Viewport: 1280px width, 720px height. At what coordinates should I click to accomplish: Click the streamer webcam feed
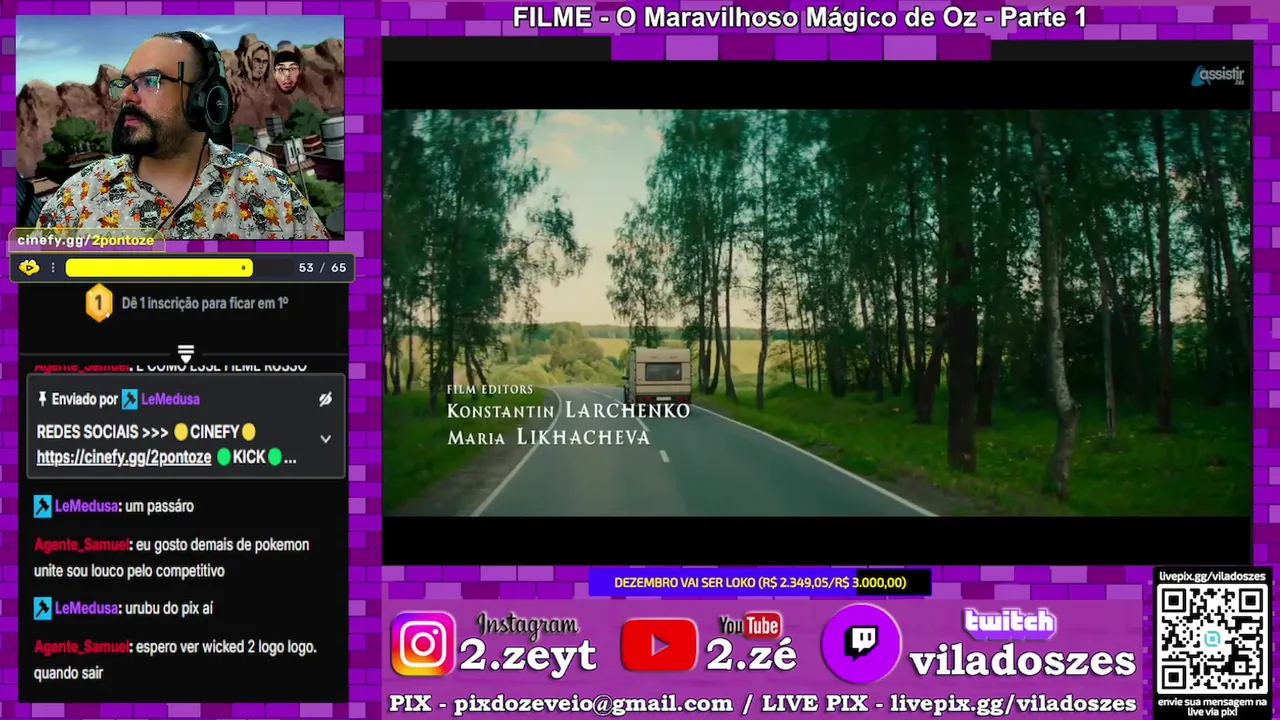pos(180,126)
